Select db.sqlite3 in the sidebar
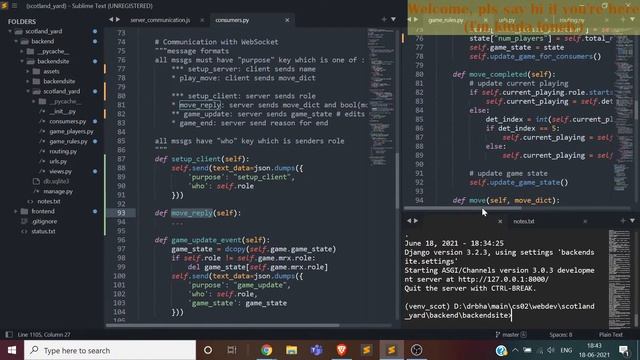The height and width of the screenshot is (360, 640). click(56, 181)
